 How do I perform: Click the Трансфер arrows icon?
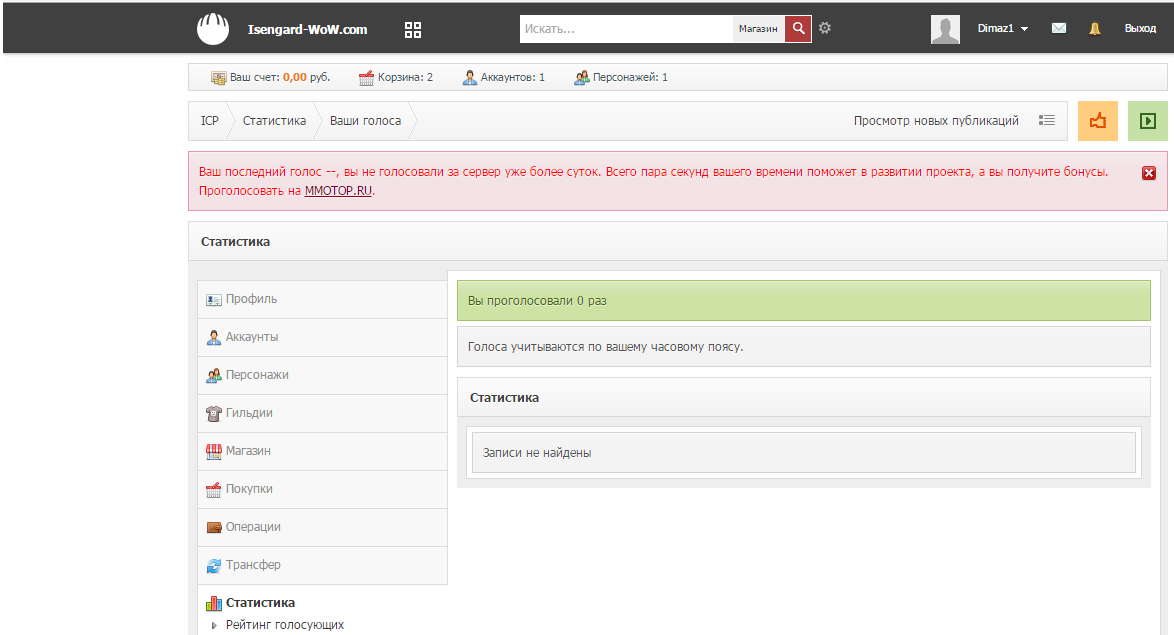click(x=213, y=565)
